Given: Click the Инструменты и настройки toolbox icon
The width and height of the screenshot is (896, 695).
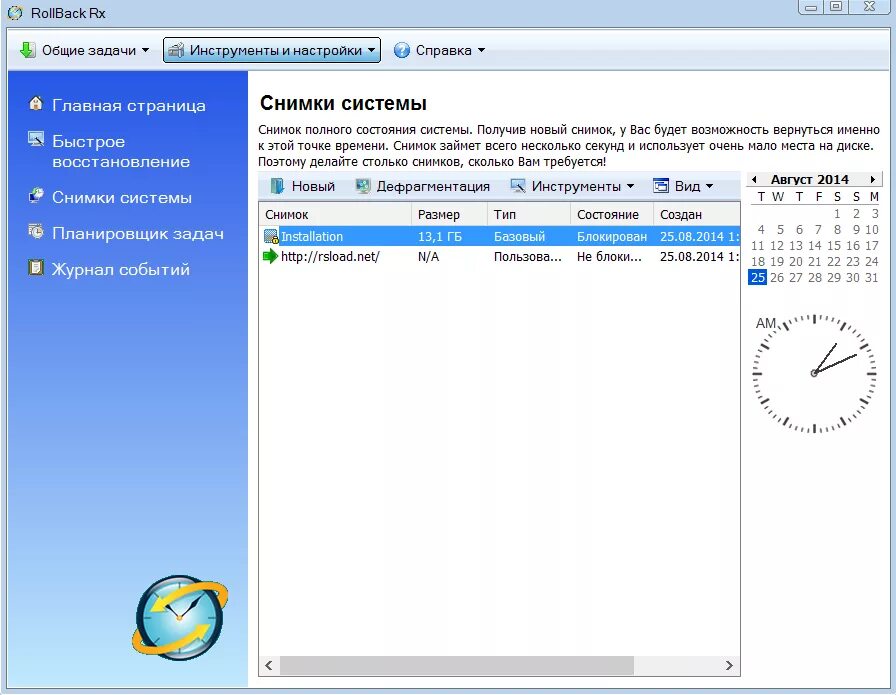Looking at the screenshot, I should (176, 50).
